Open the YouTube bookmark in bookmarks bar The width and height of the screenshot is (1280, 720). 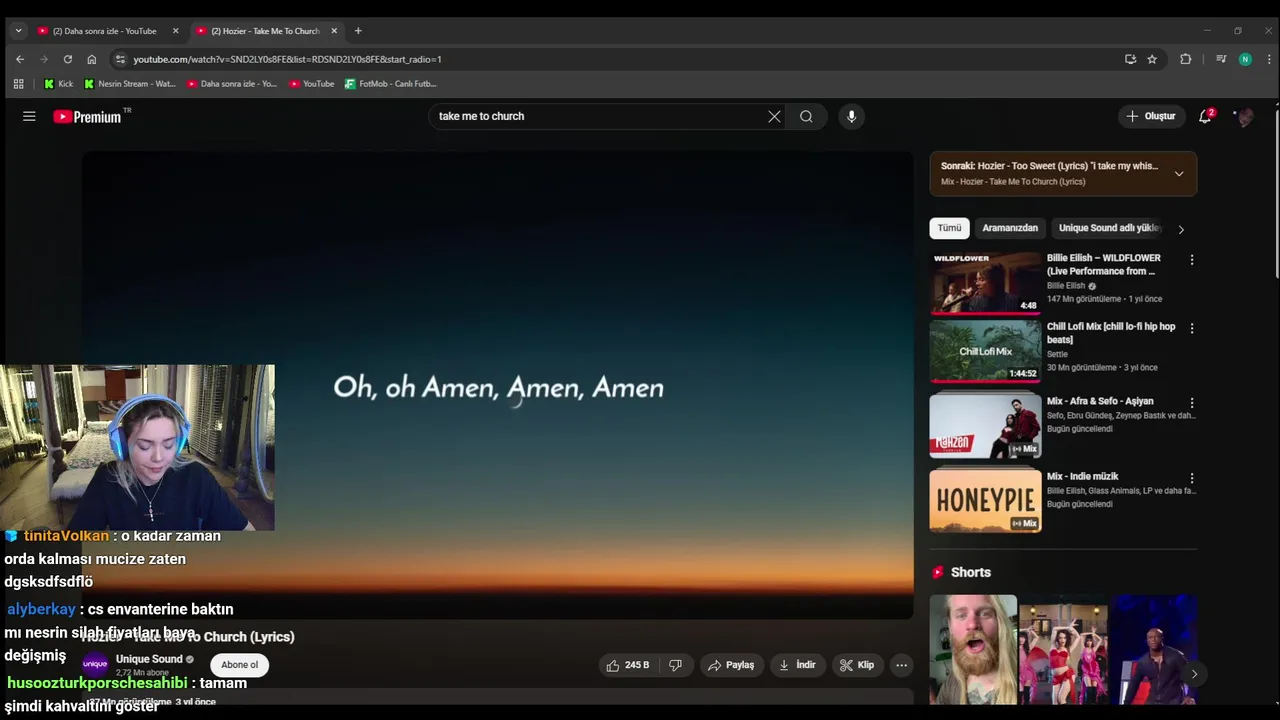pos(312,84)
